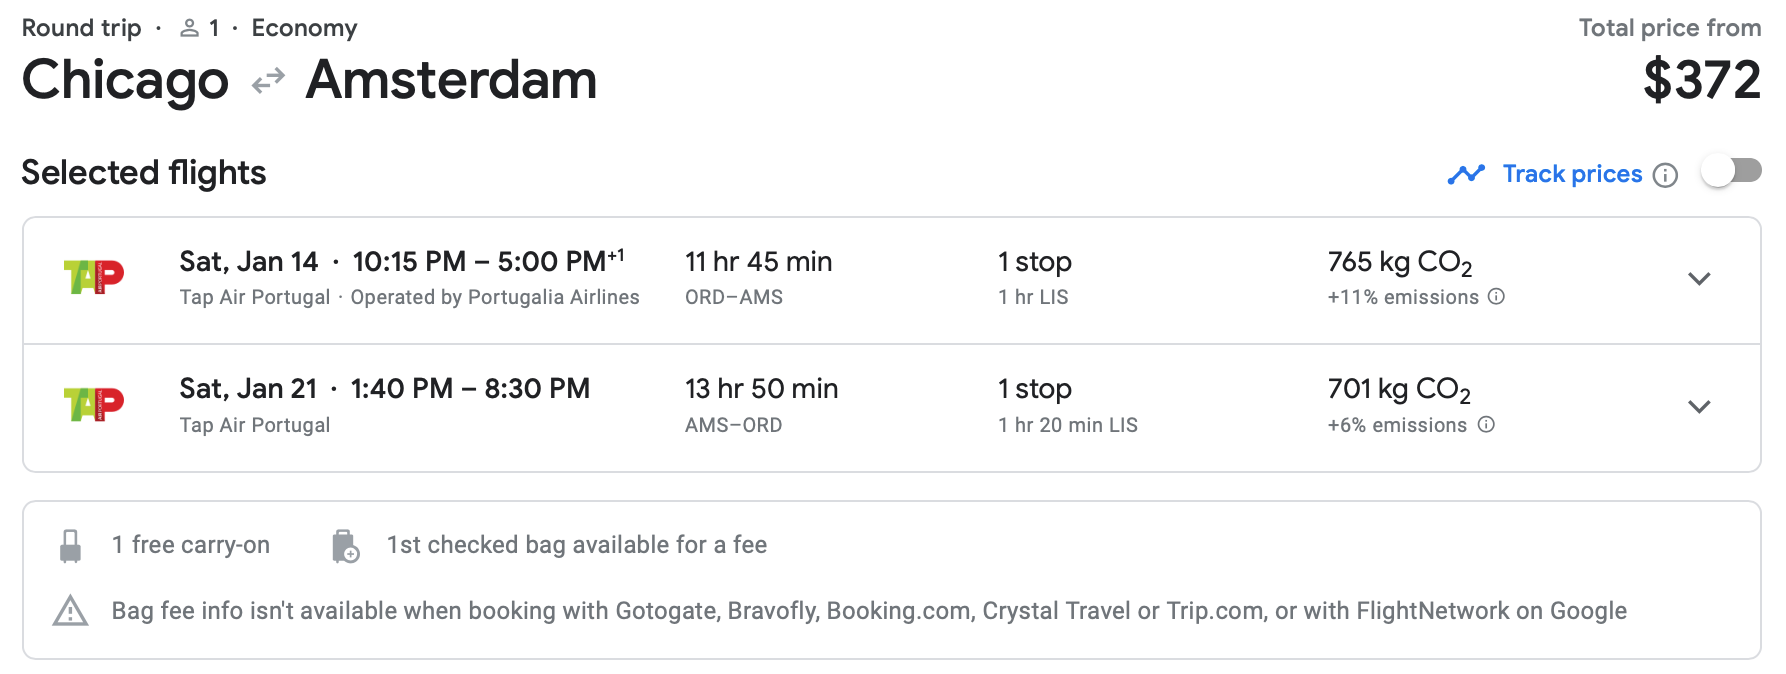Expand the Sat, Jan 14 flight details
1786x674 pixels.
tap(1699, 279)
